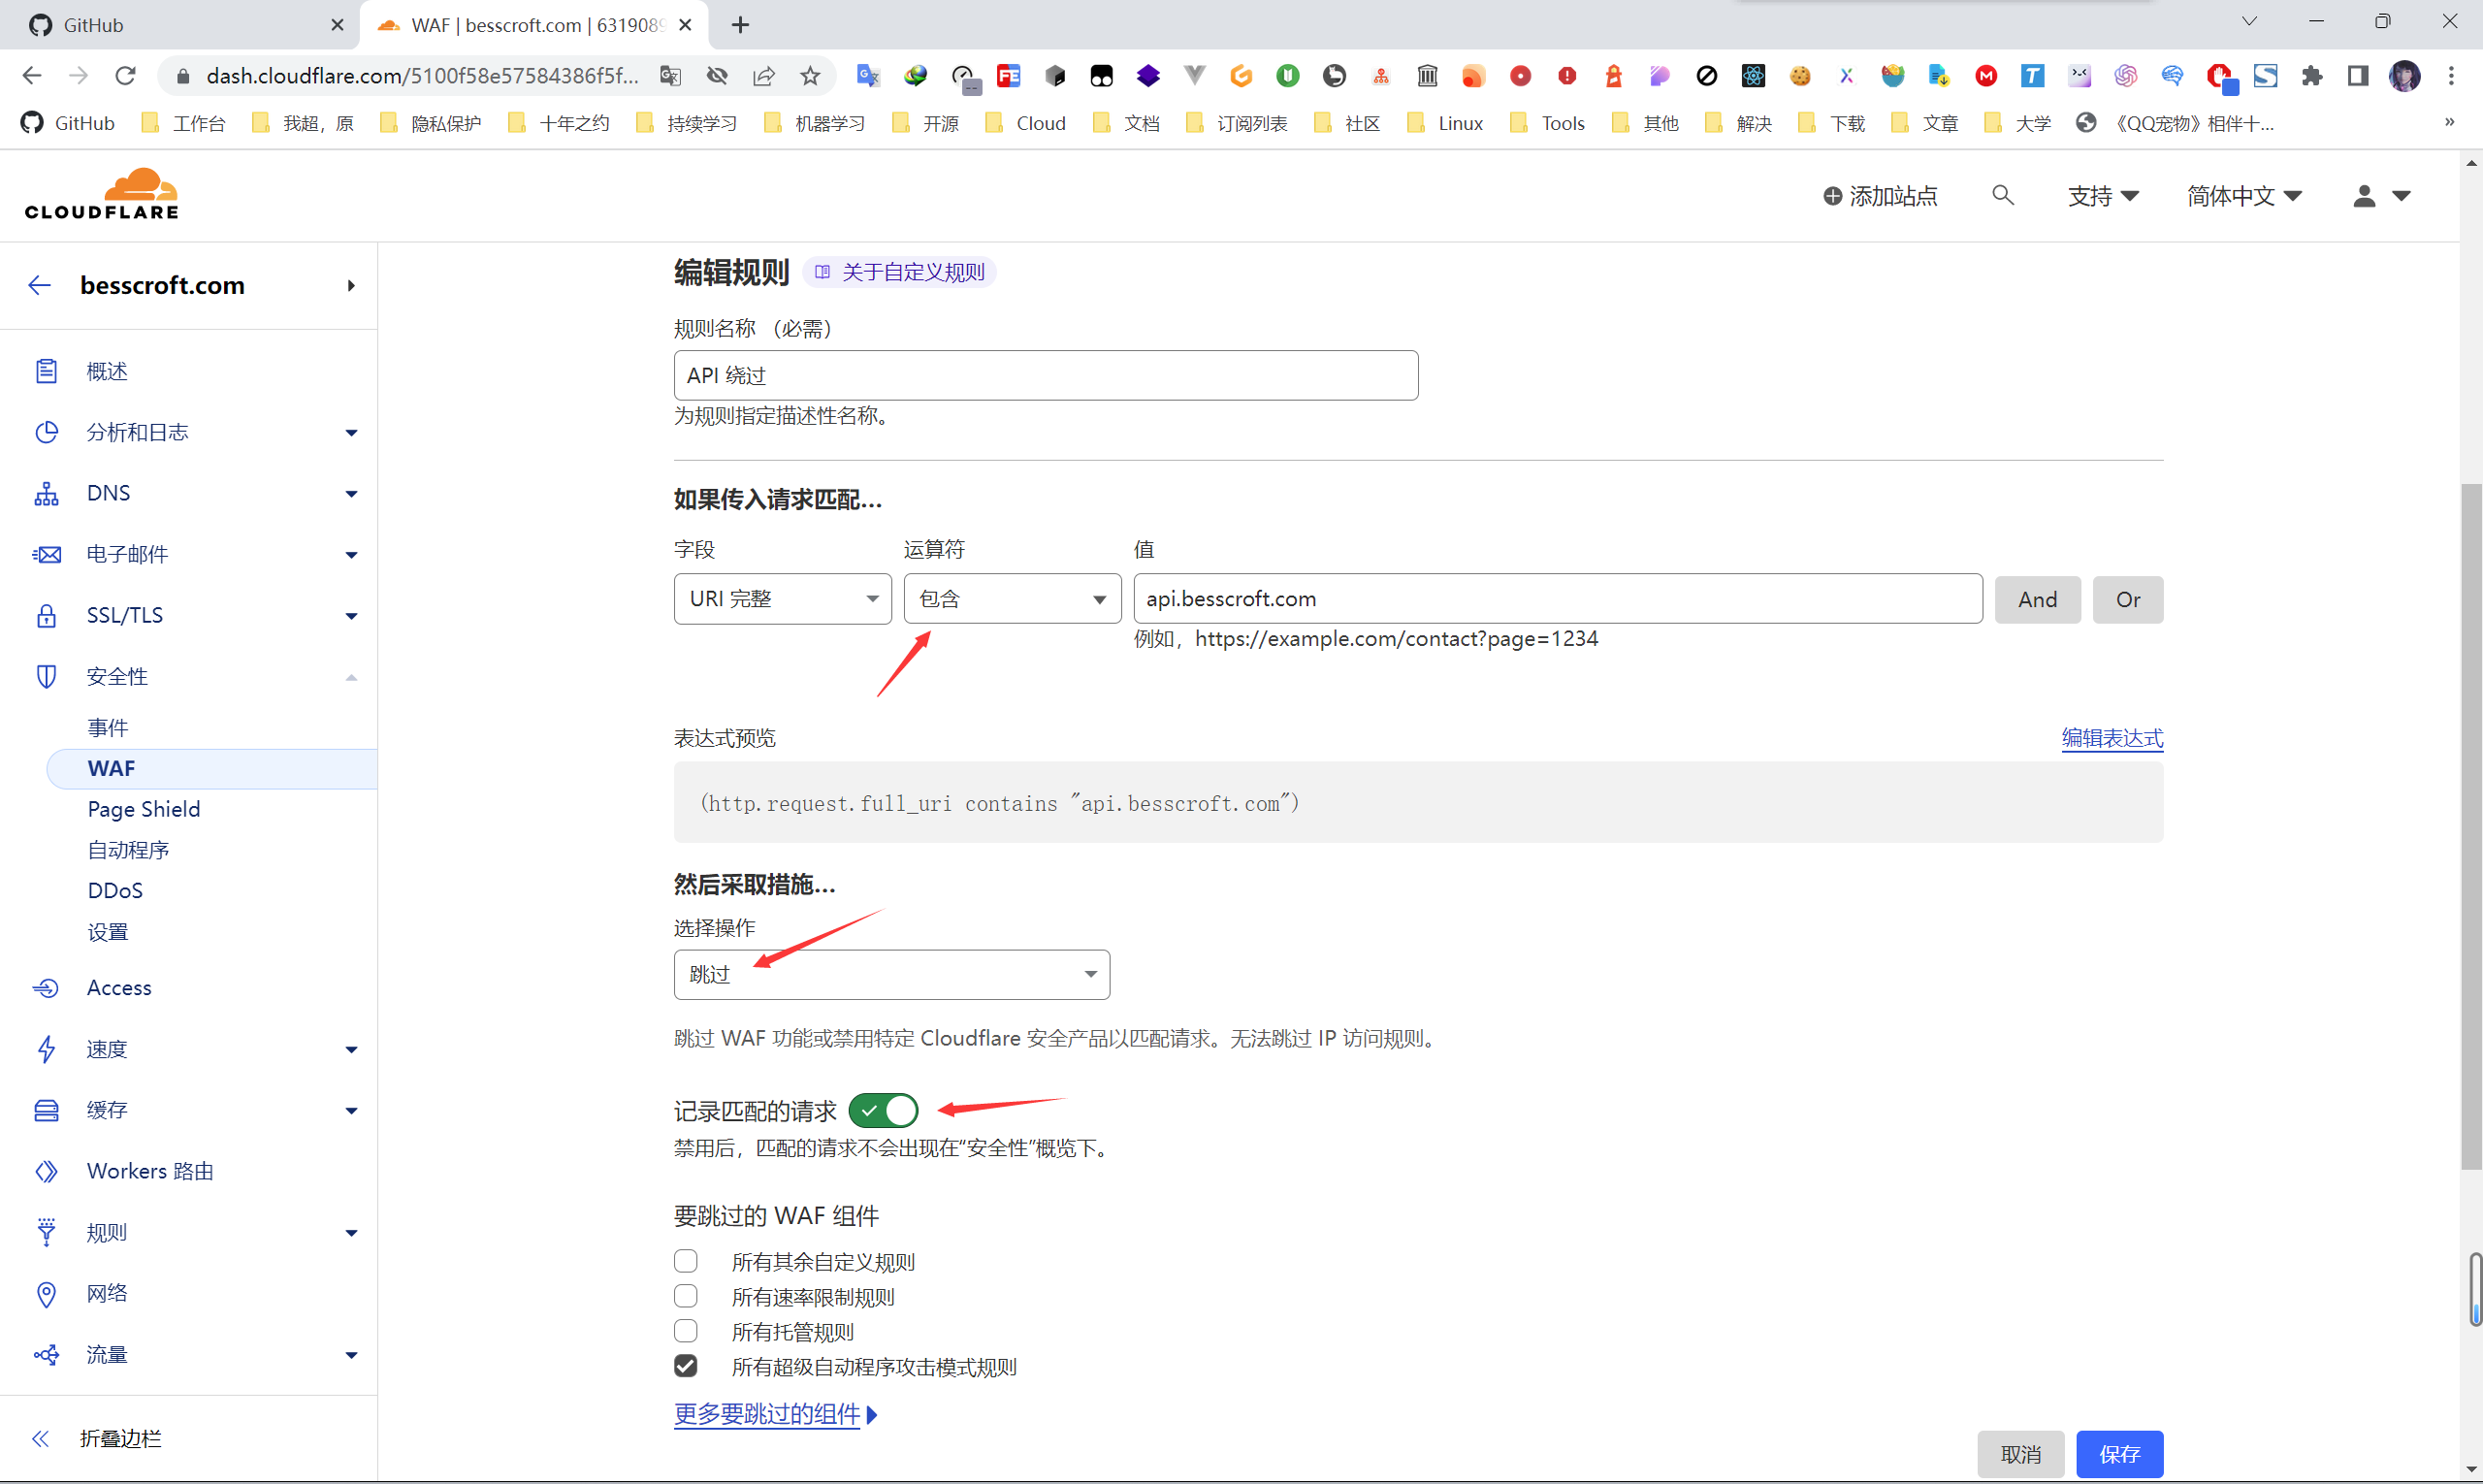Click the browser back arrow

click(32, 76)
